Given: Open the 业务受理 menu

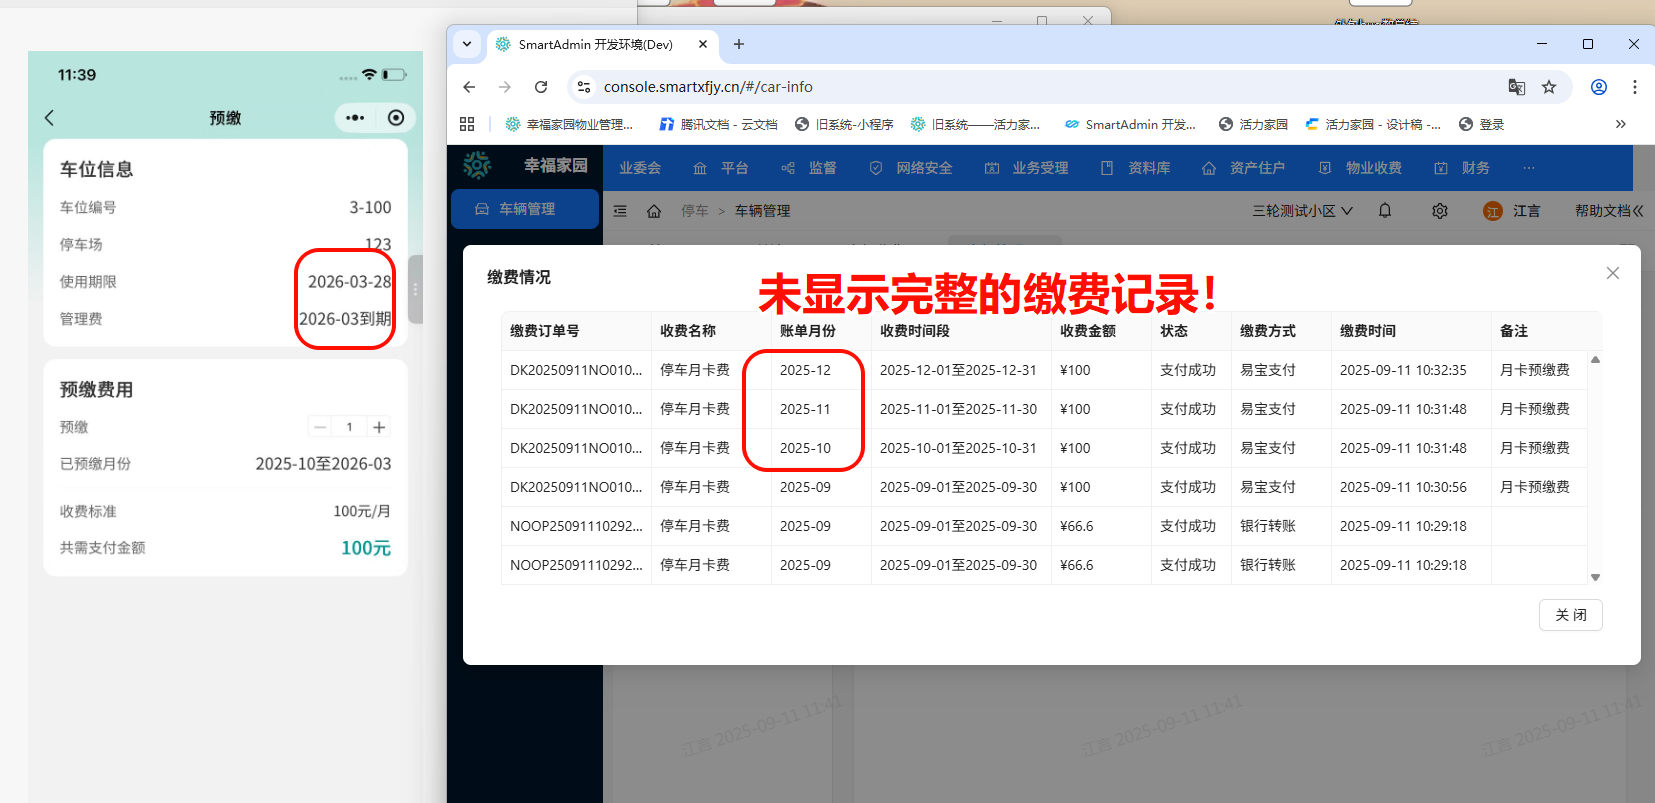Looking at the screenshot, I should [x=1027, y=168].
